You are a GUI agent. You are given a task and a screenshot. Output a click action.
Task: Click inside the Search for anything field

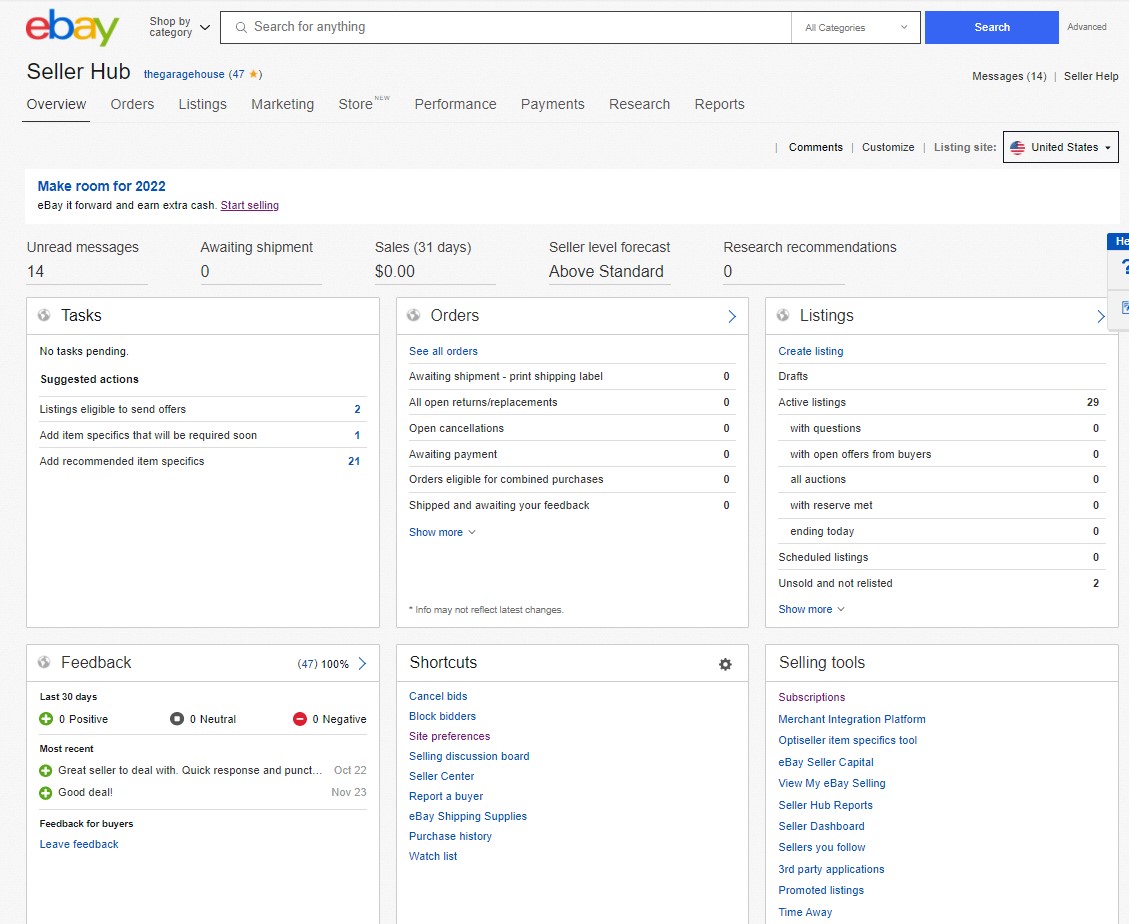(500, 27)
